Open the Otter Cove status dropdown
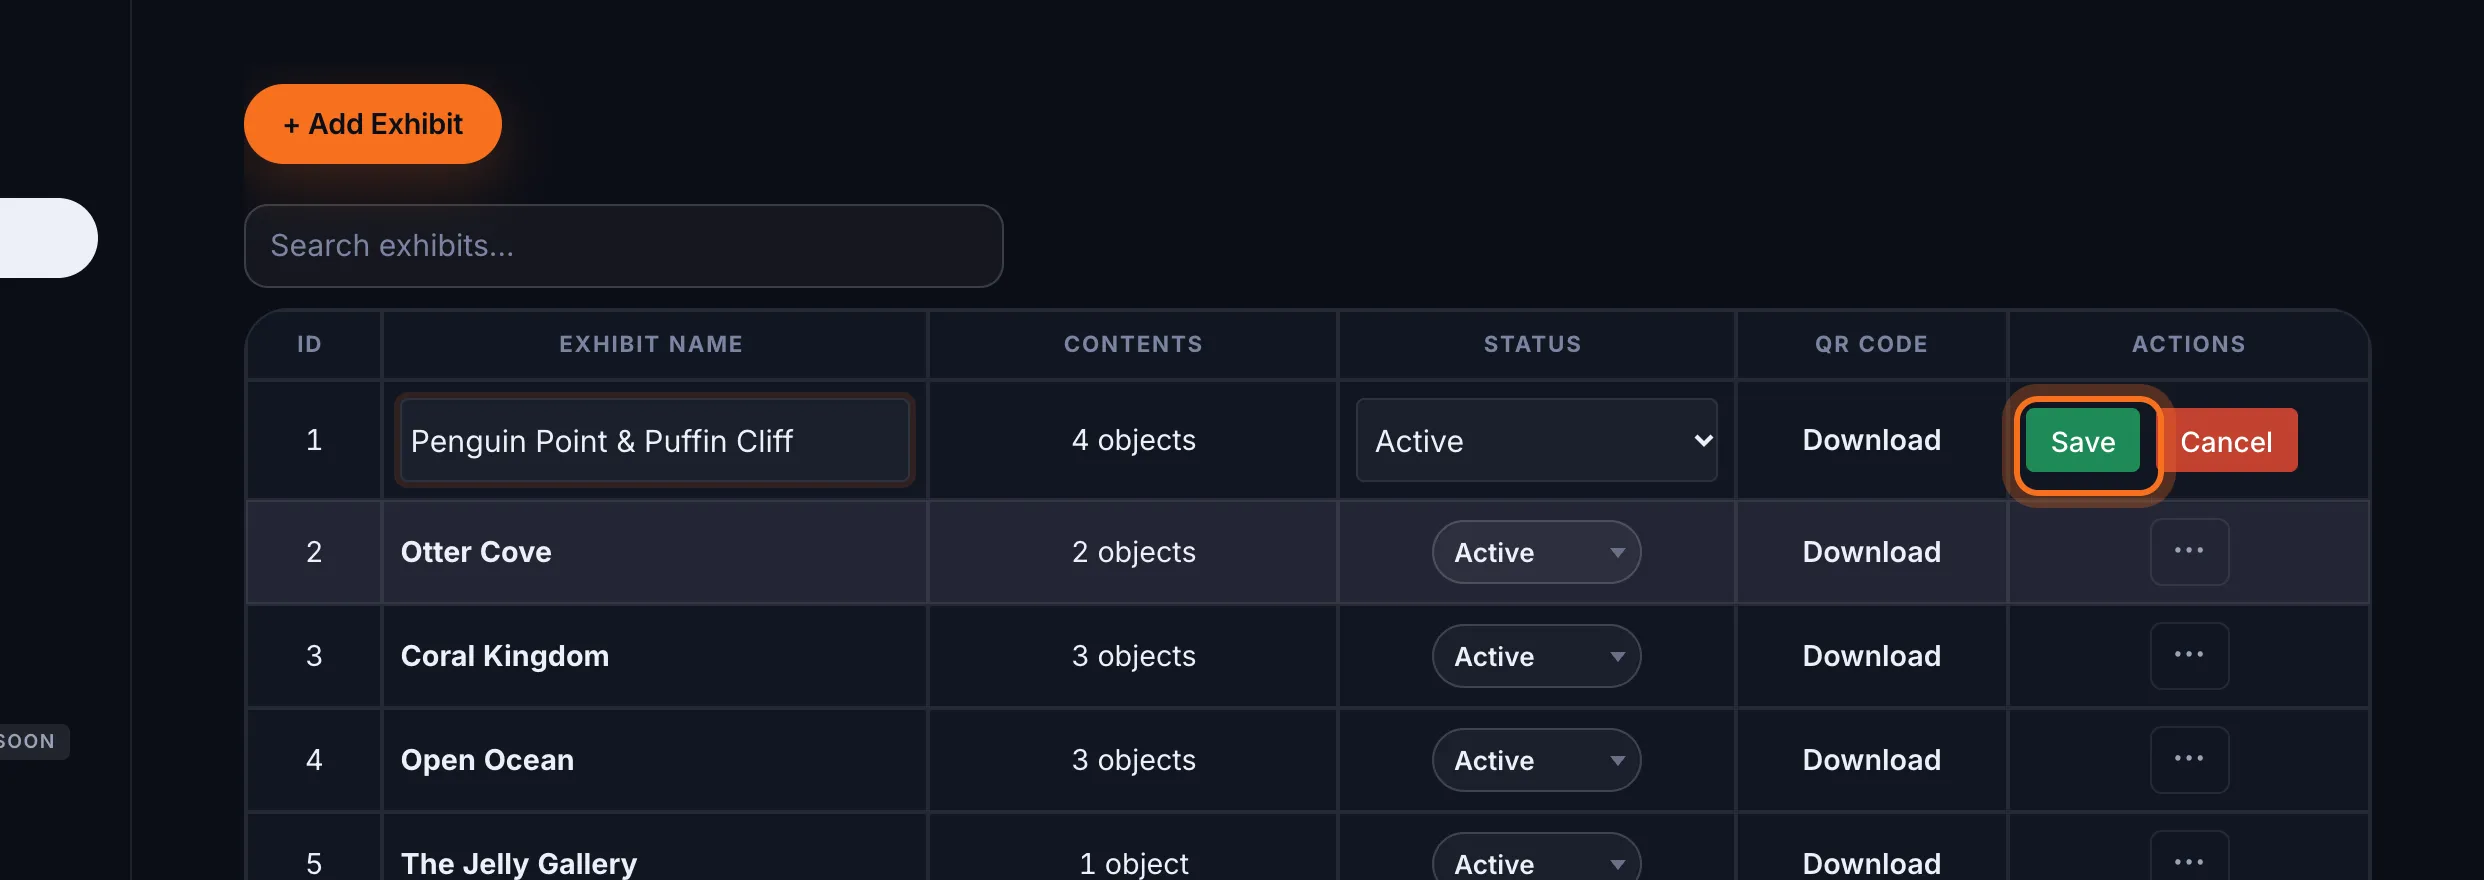The height and width of the screenshot is (880, 2484). click(1536, 552)
